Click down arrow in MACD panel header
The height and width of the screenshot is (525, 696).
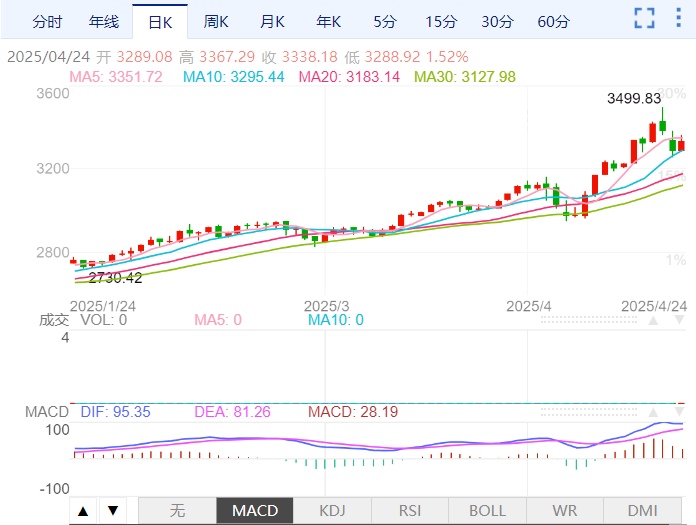679,412
